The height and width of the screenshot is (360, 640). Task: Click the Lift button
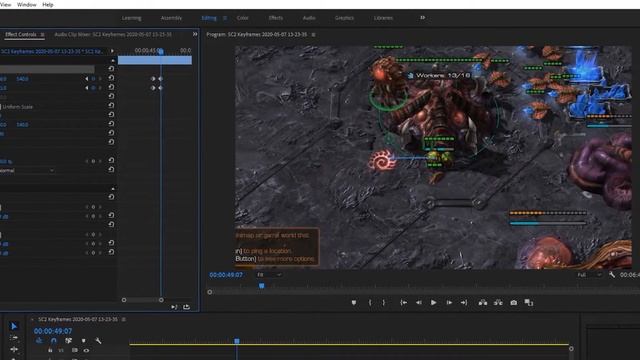(x=482, y=303)
